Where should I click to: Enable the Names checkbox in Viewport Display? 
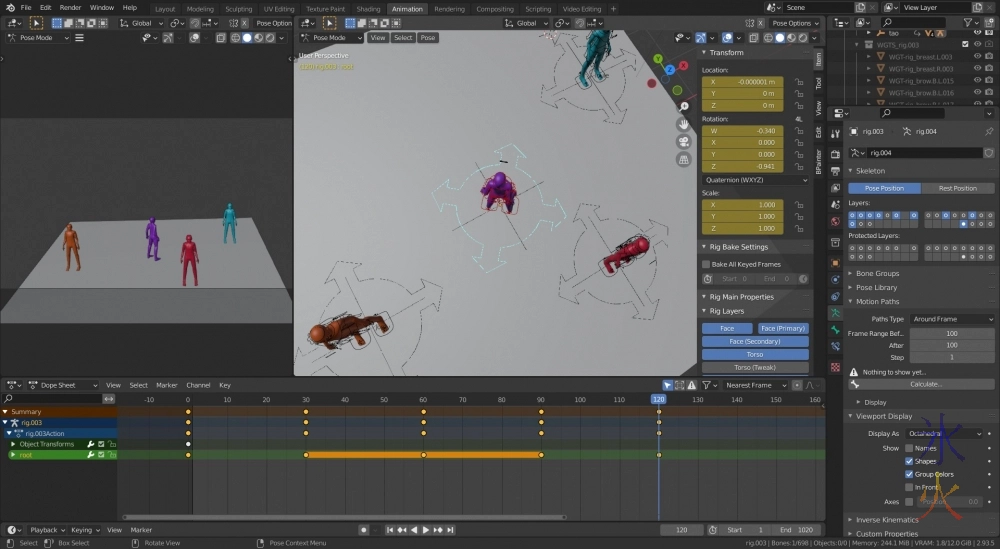point(909,448)
